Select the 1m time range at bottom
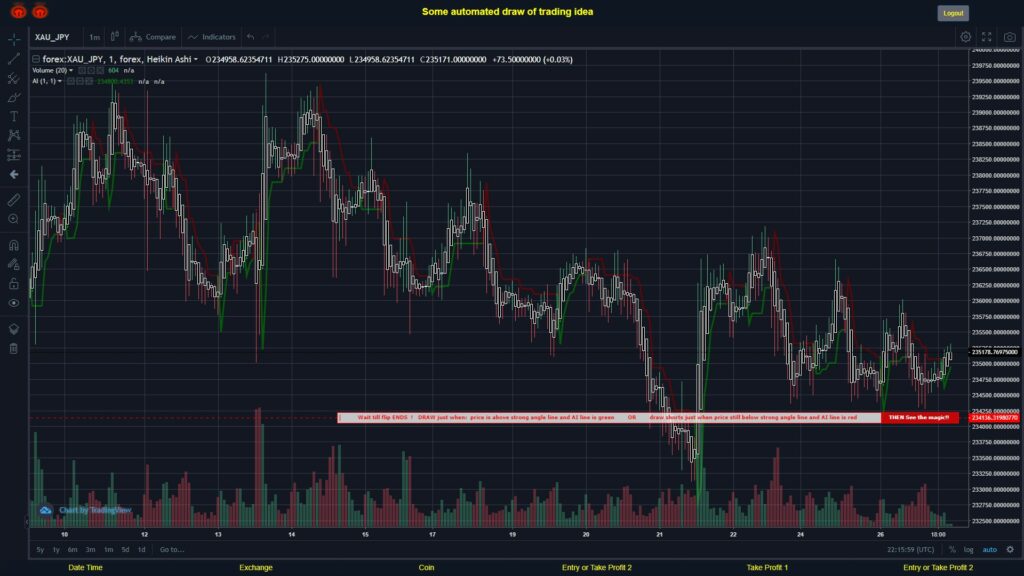1024x576 pixels. (x=108, y=550)
